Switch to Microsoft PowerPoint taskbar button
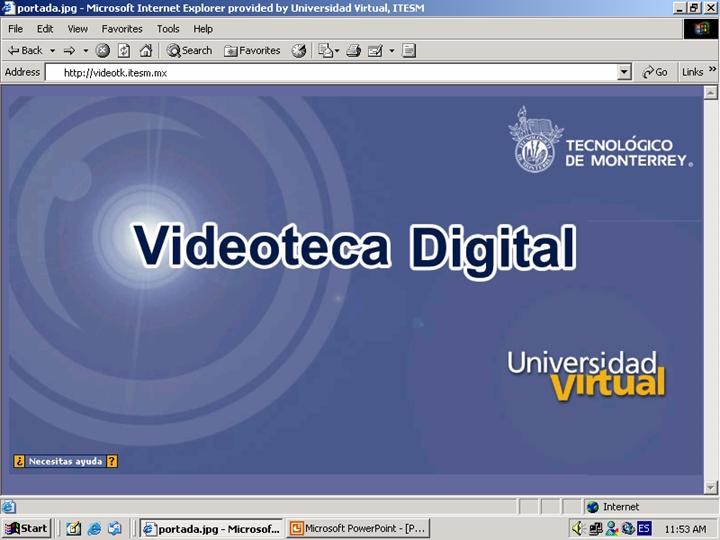The height and width of the screenshot is (540, 720). [358, 529]
